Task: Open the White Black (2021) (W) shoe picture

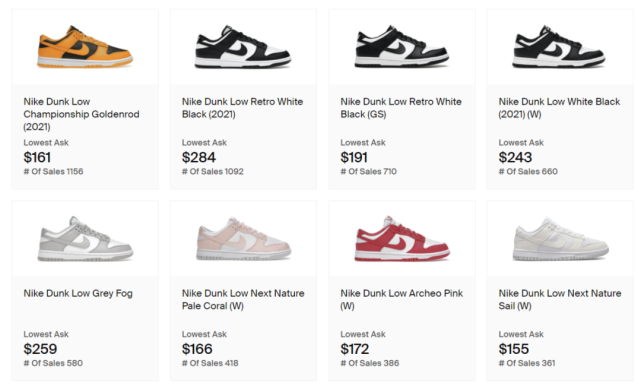Action: click(x=559, y=47)
